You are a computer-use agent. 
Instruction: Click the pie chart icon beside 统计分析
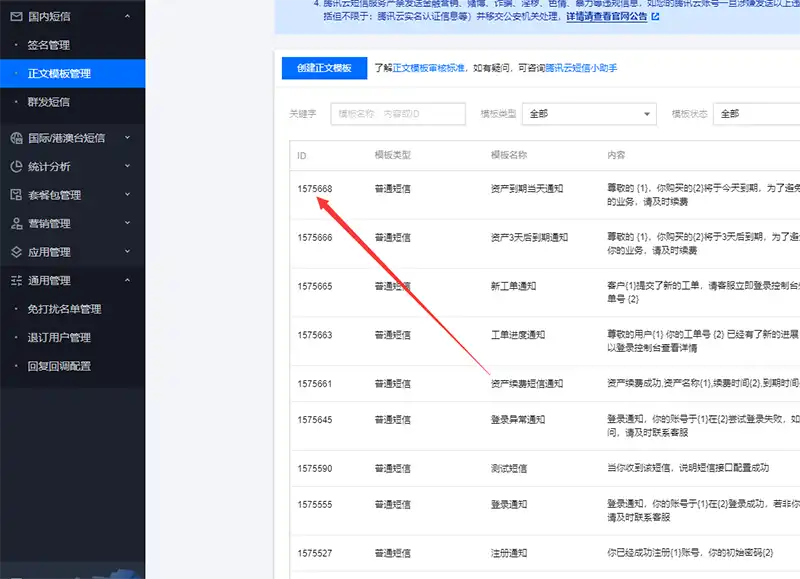click(15, 166)
